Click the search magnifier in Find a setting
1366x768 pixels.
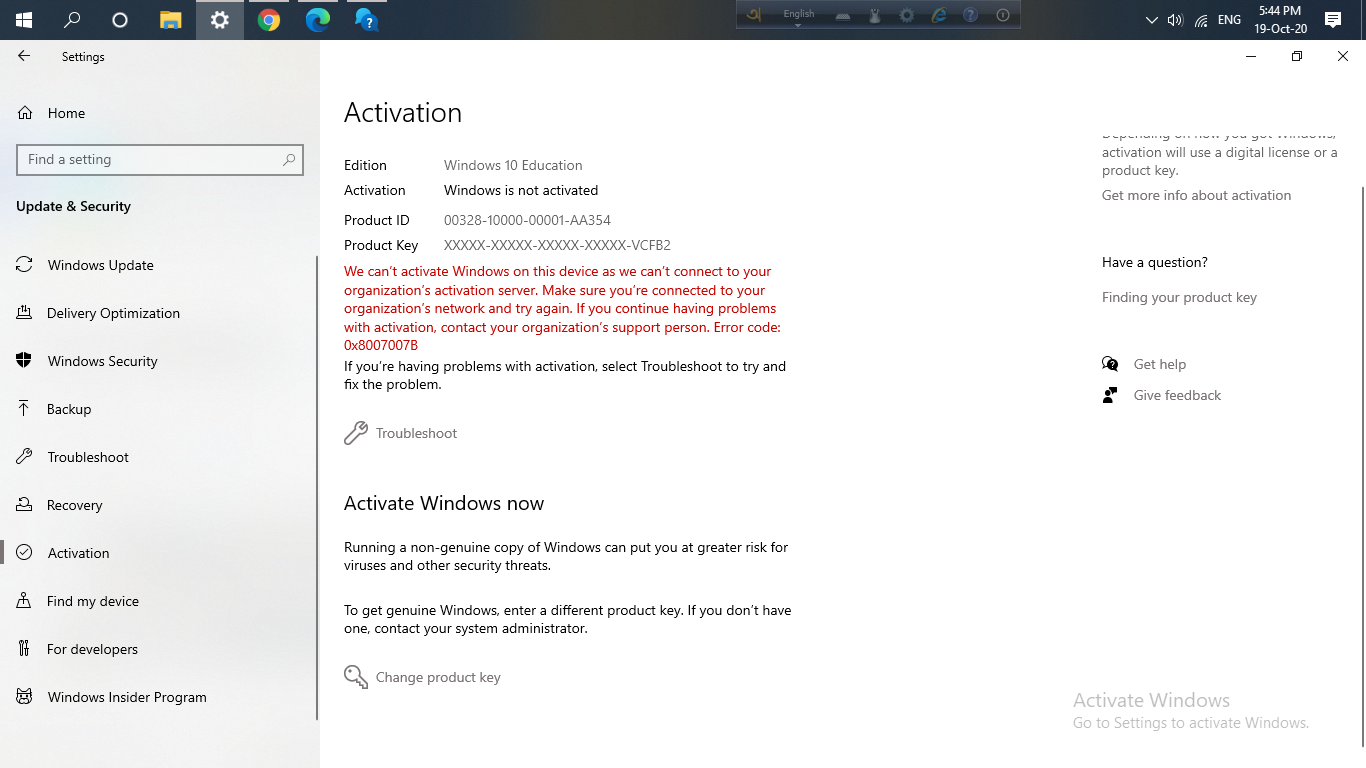pos(289,160)
